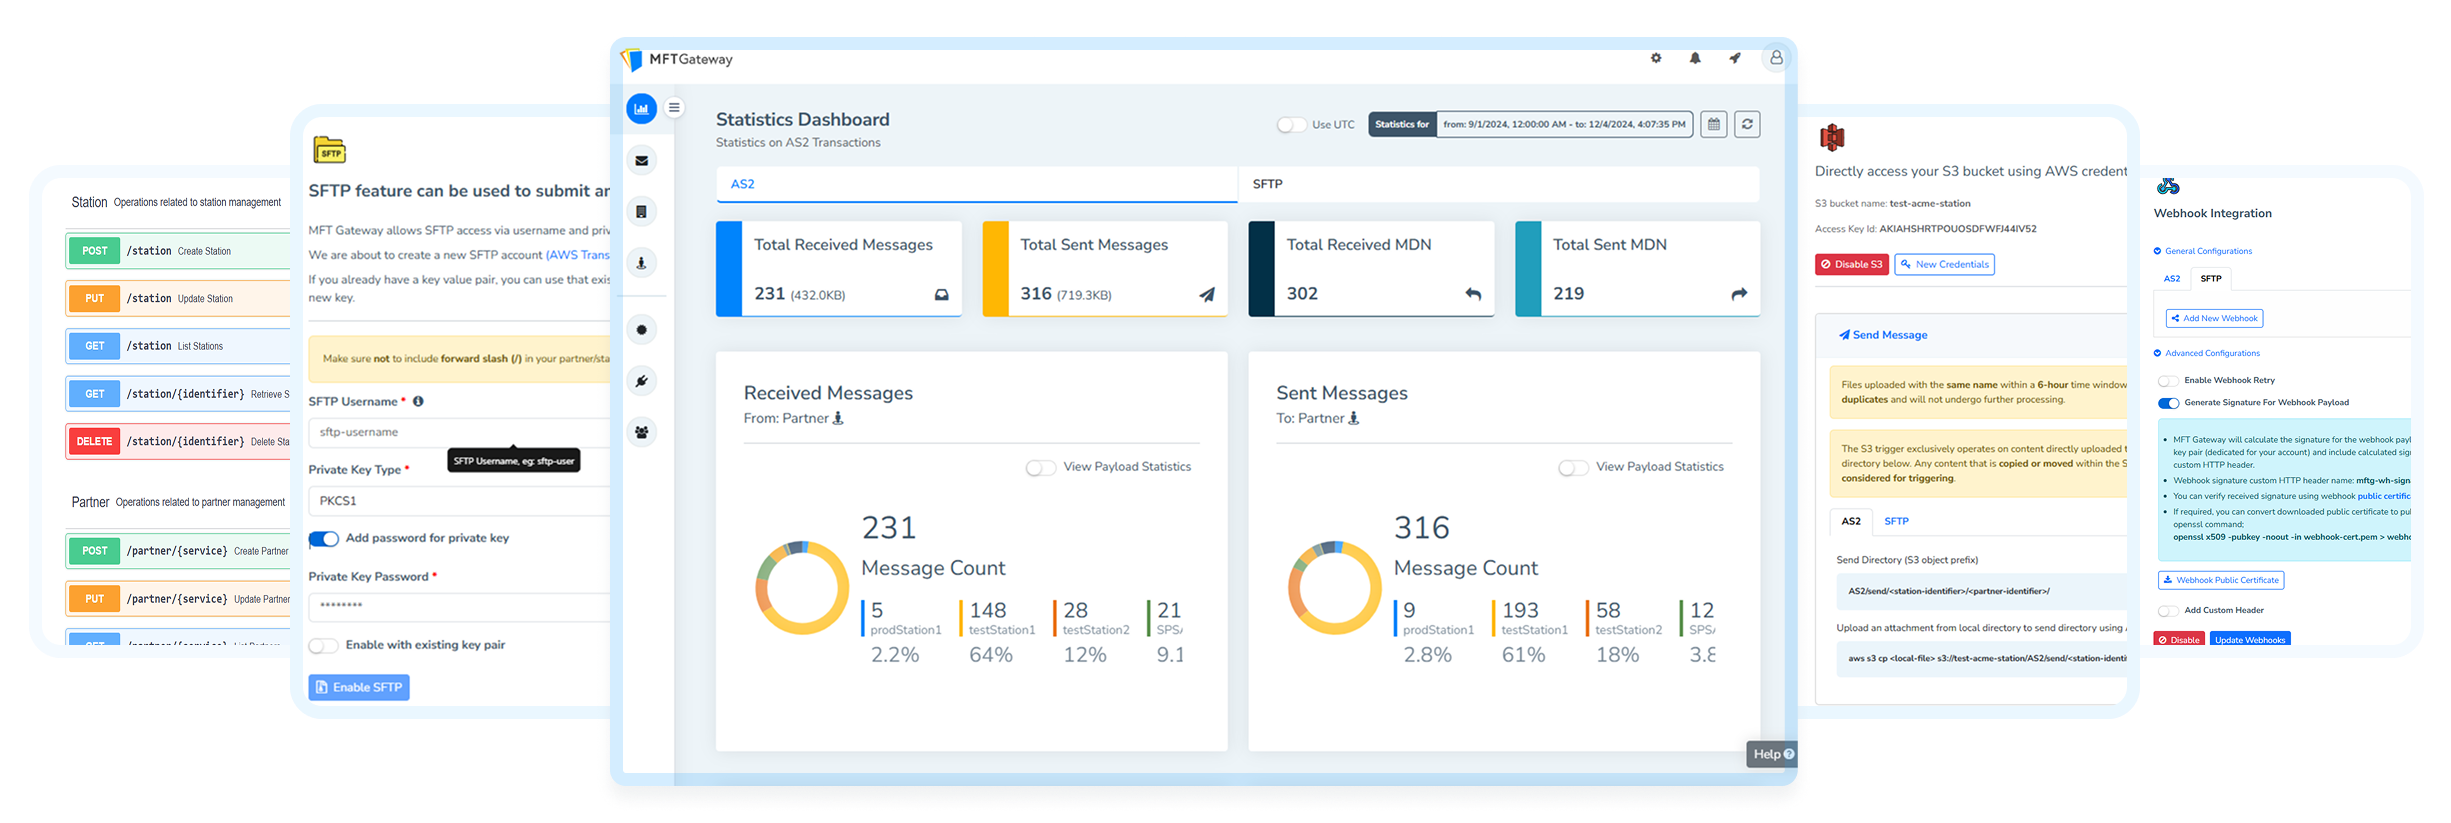
Task: Expand the POST /station Create Station endpoint
Action: [x=178, y=251]
